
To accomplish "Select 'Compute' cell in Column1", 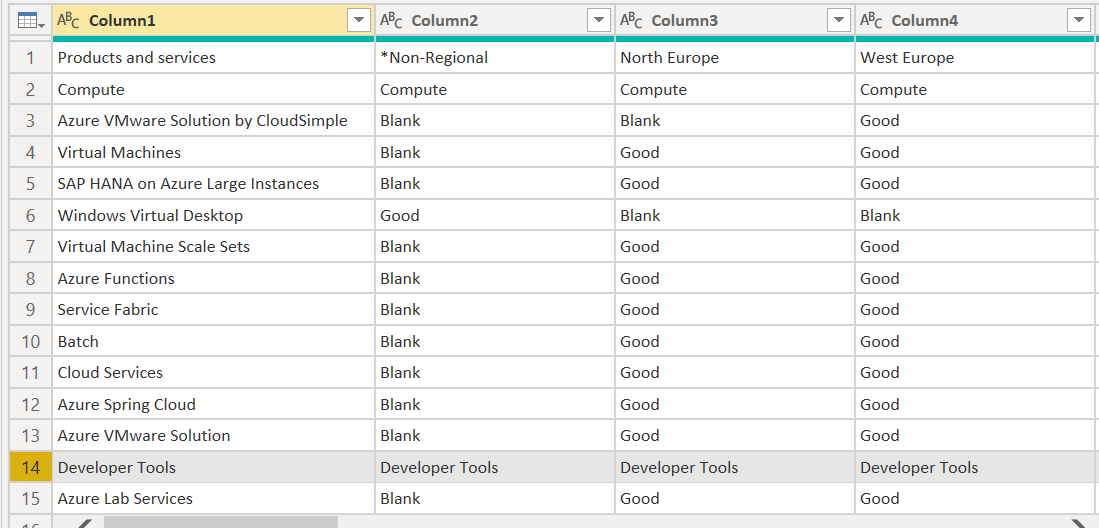I will click(x=214, y=89).
